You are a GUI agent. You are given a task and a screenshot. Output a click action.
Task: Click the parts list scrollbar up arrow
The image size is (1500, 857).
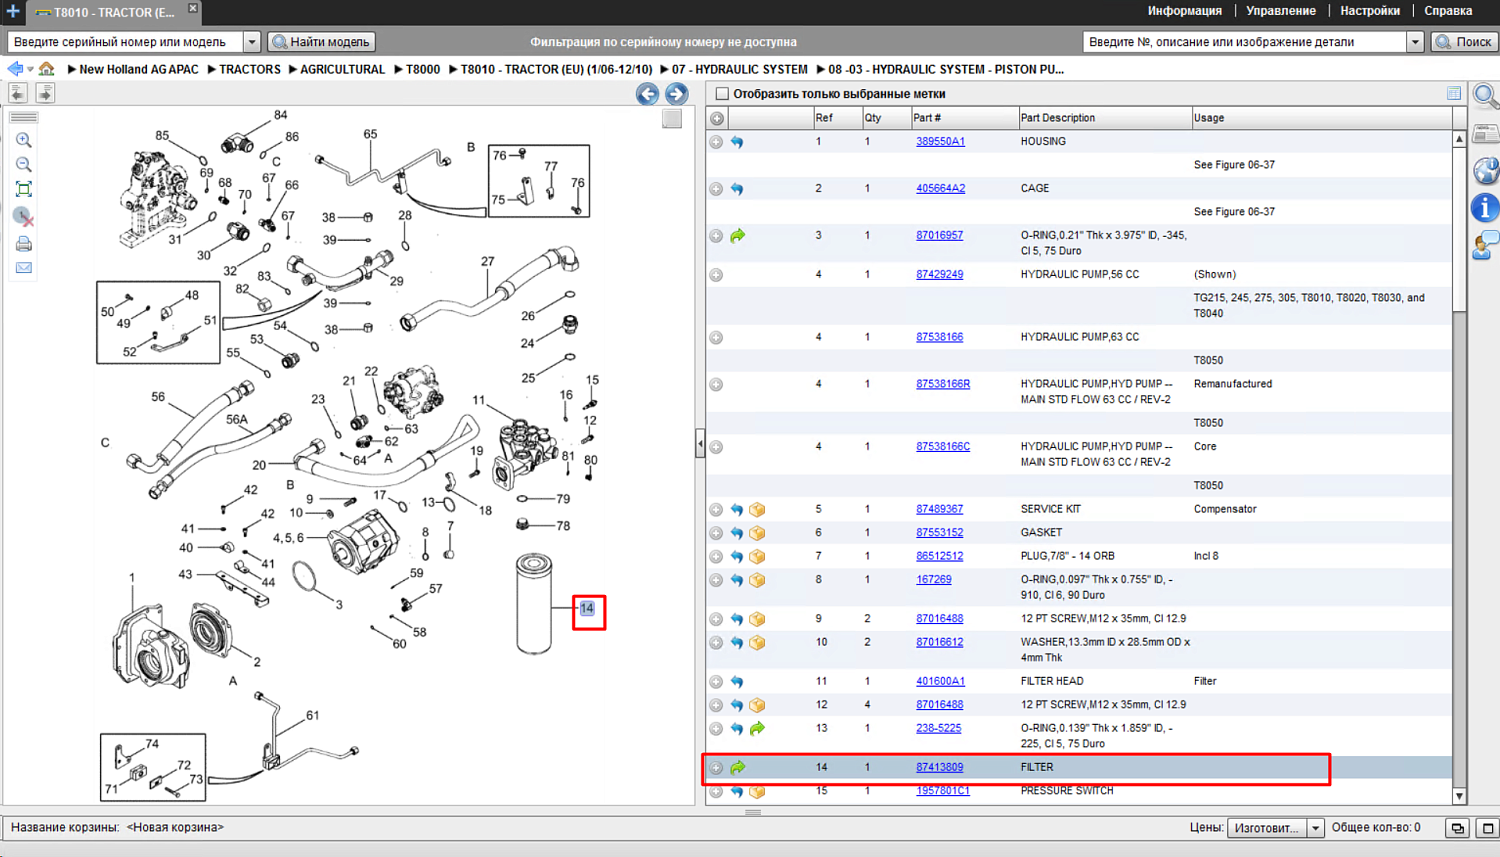point(1459,139)
